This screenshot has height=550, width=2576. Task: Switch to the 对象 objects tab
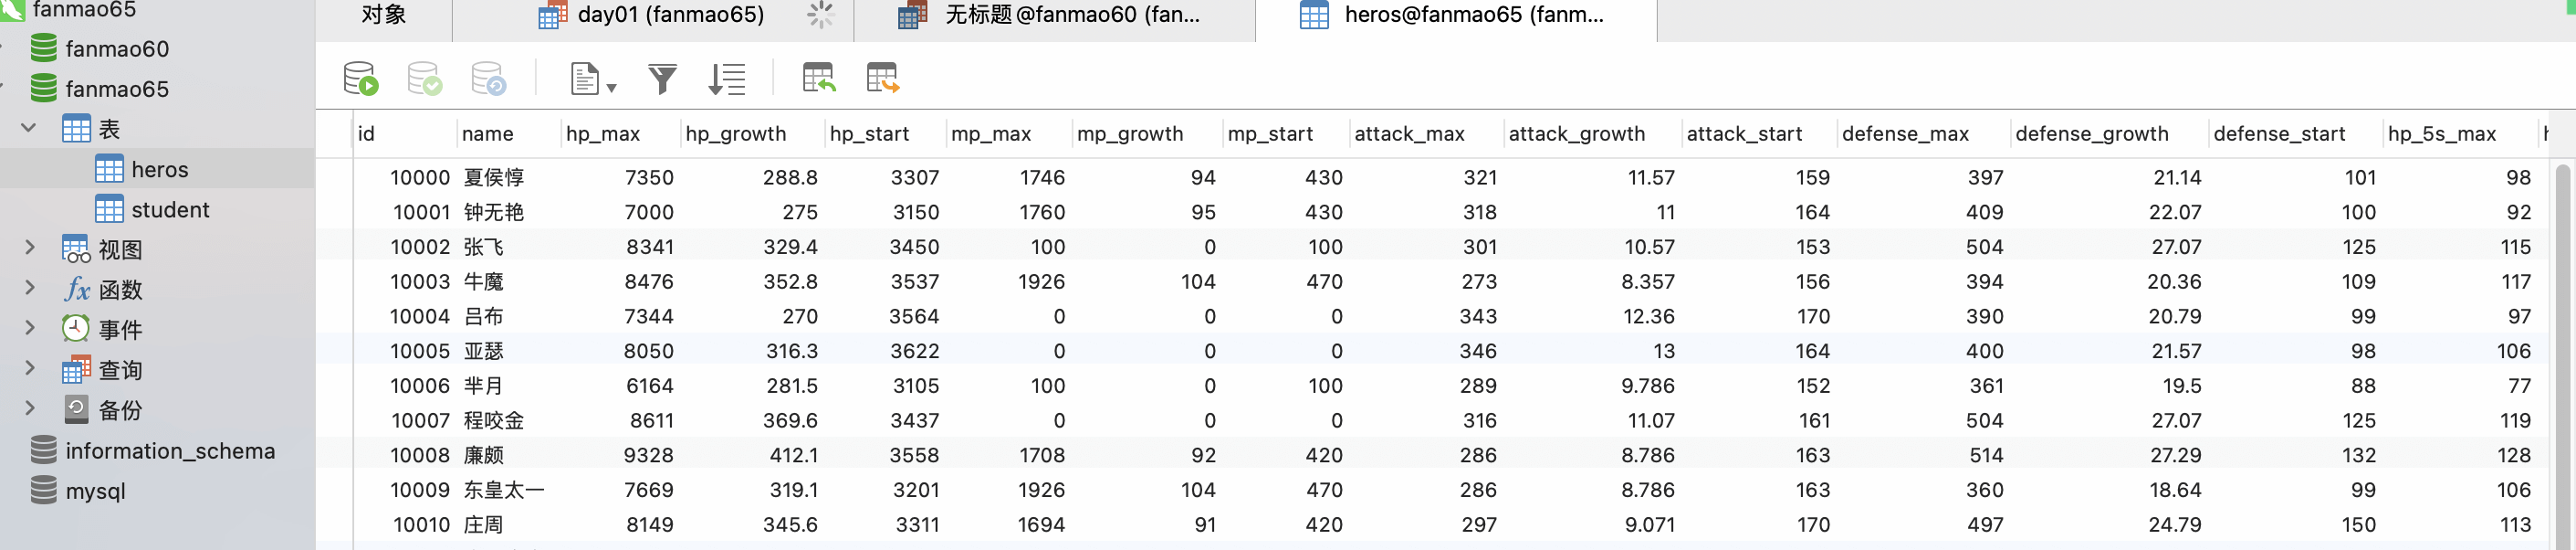click(383, 15)
